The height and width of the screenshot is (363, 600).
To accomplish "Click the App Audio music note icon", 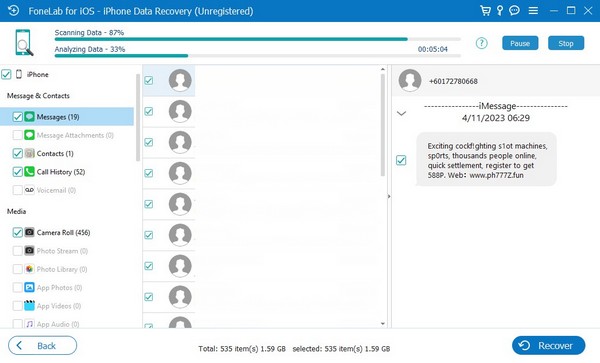I will pyautogui.click(x=29, y=324).
